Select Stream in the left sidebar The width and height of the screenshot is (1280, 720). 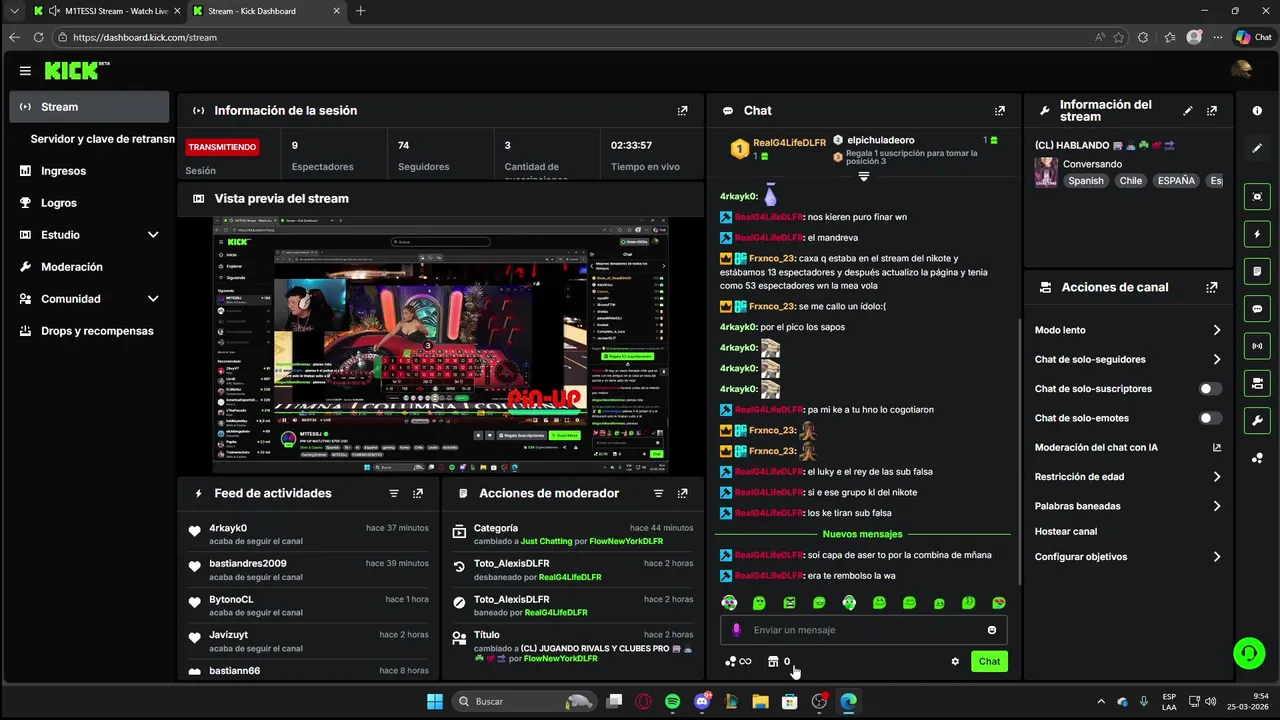(x=89, y=107)
